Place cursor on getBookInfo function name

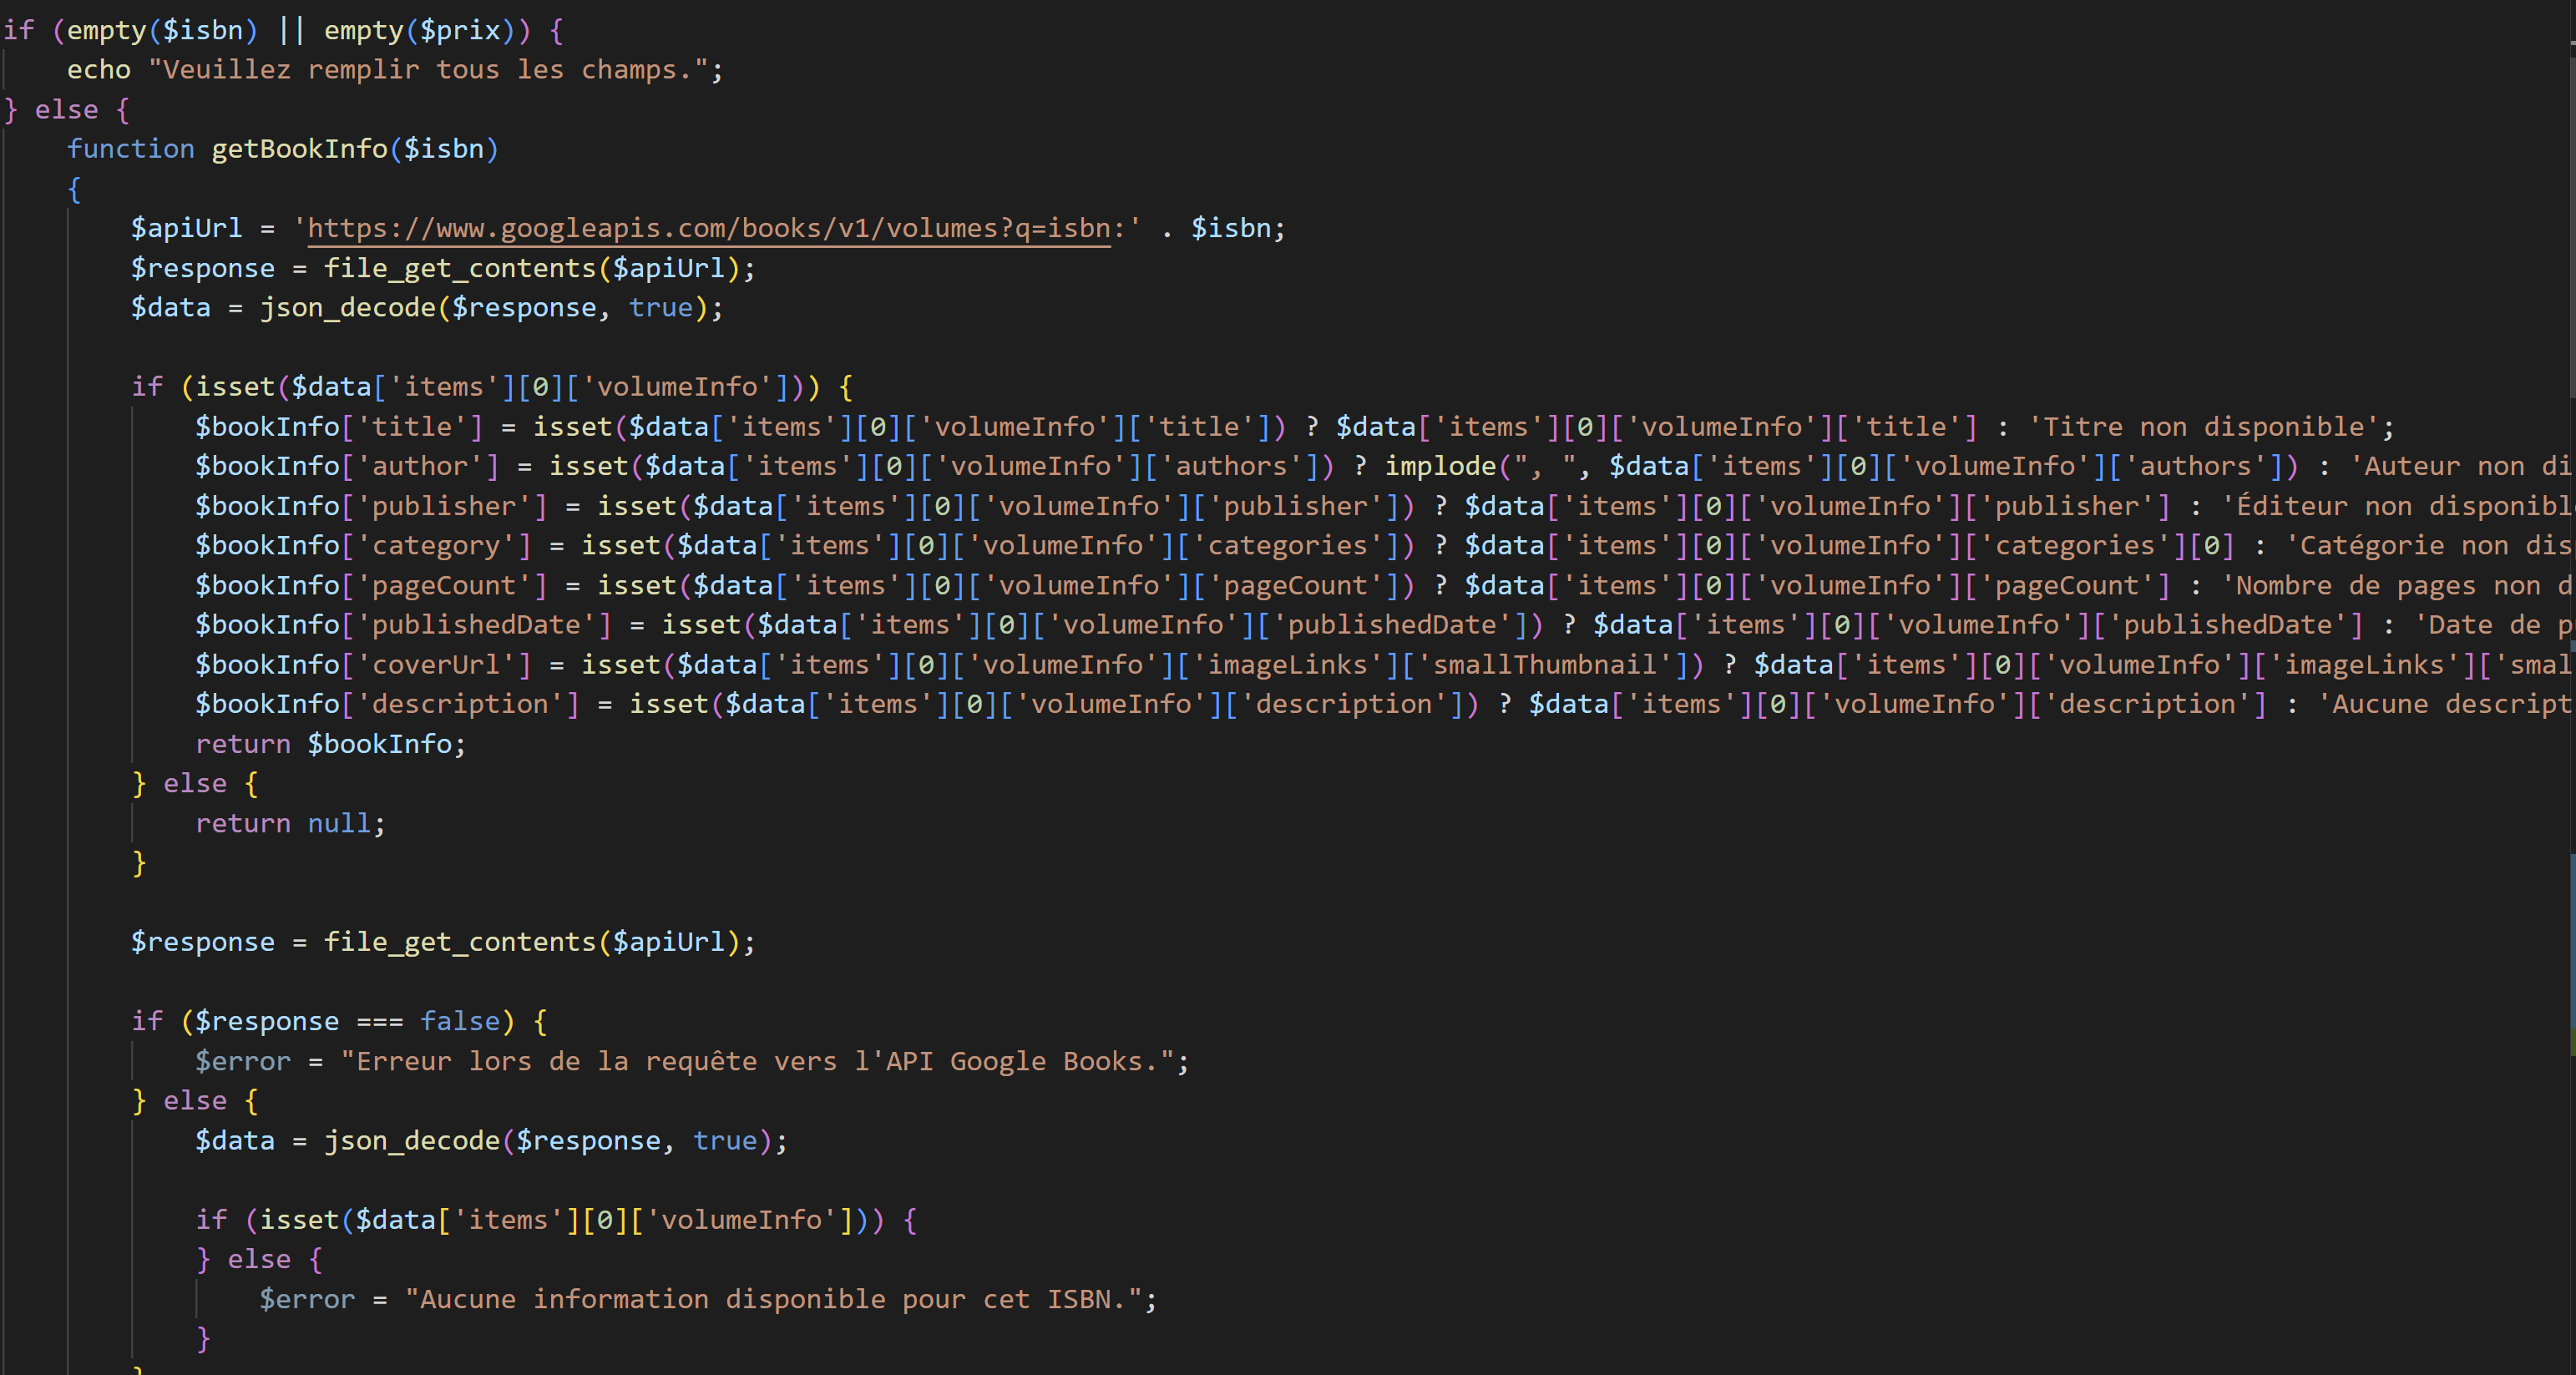point(299,149)
